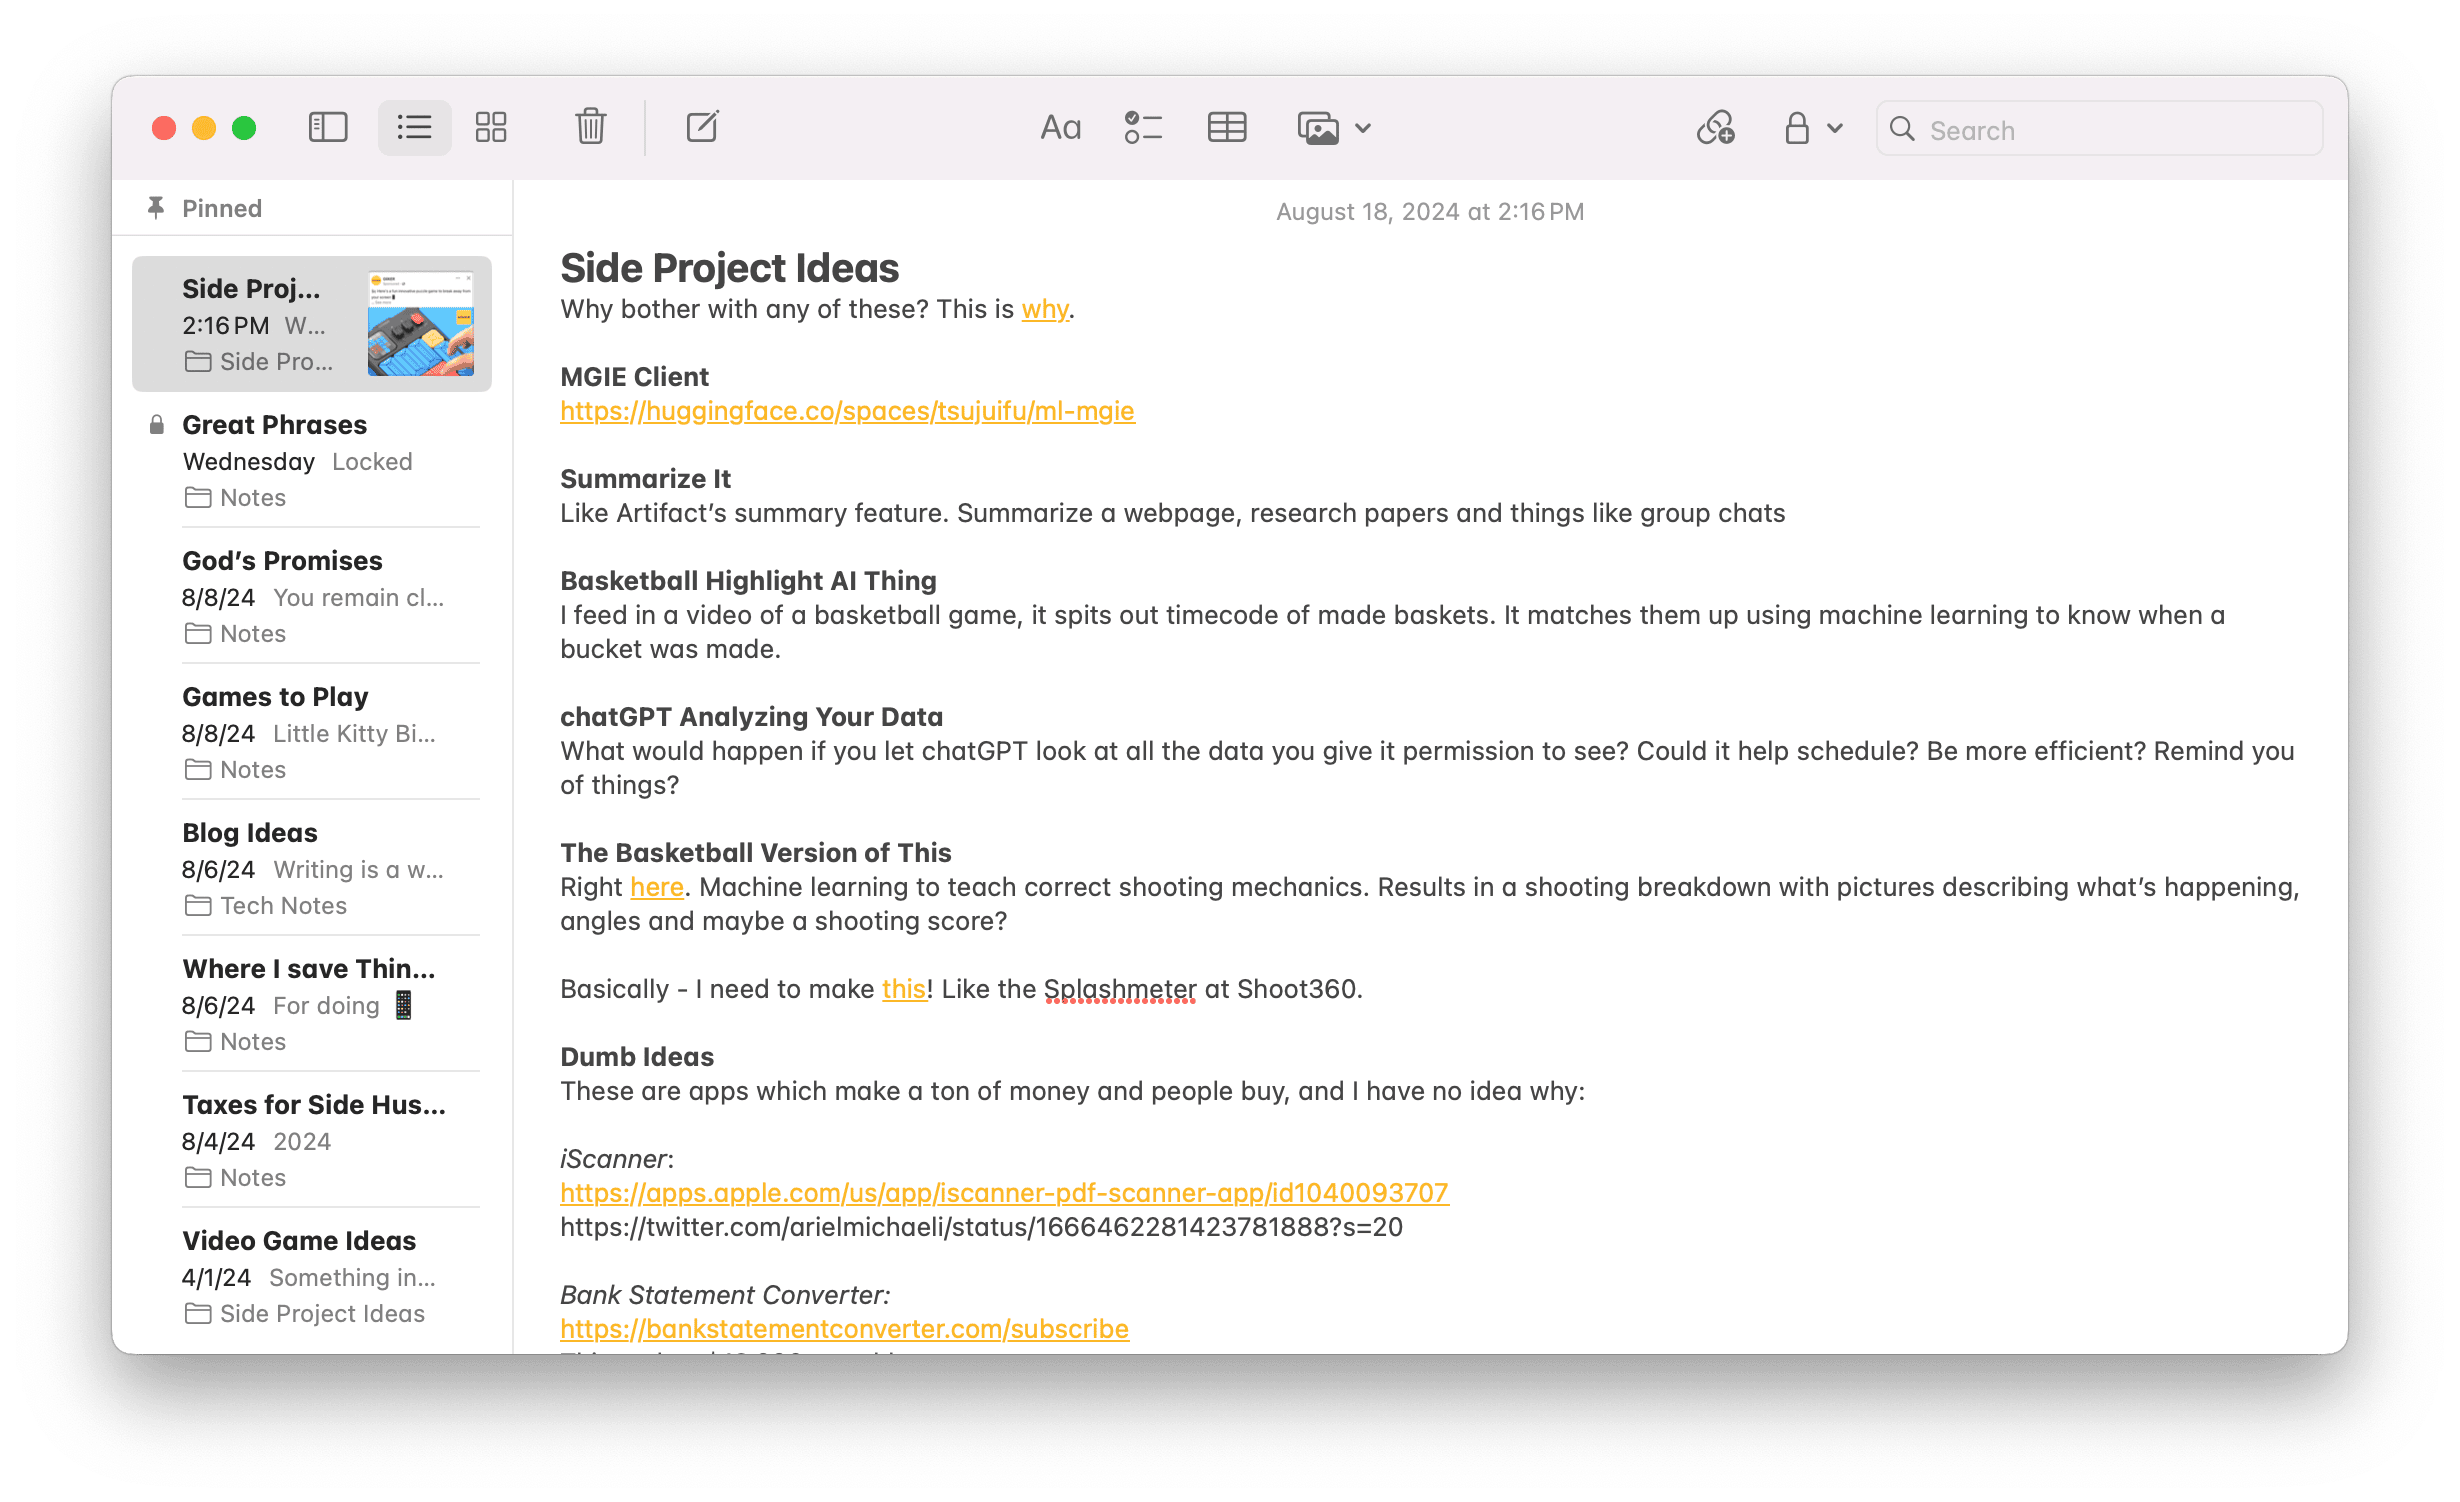Insert a checklist using the checklist icon
Viewport: 2460px width, 1502px height.
click(x=1143, y=128)
